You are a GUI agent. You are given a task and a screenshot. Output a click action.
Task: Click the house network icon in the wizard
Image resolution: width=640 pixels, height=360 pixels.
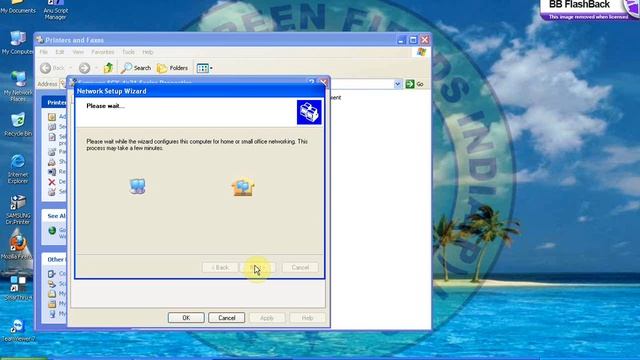[243, 187]
